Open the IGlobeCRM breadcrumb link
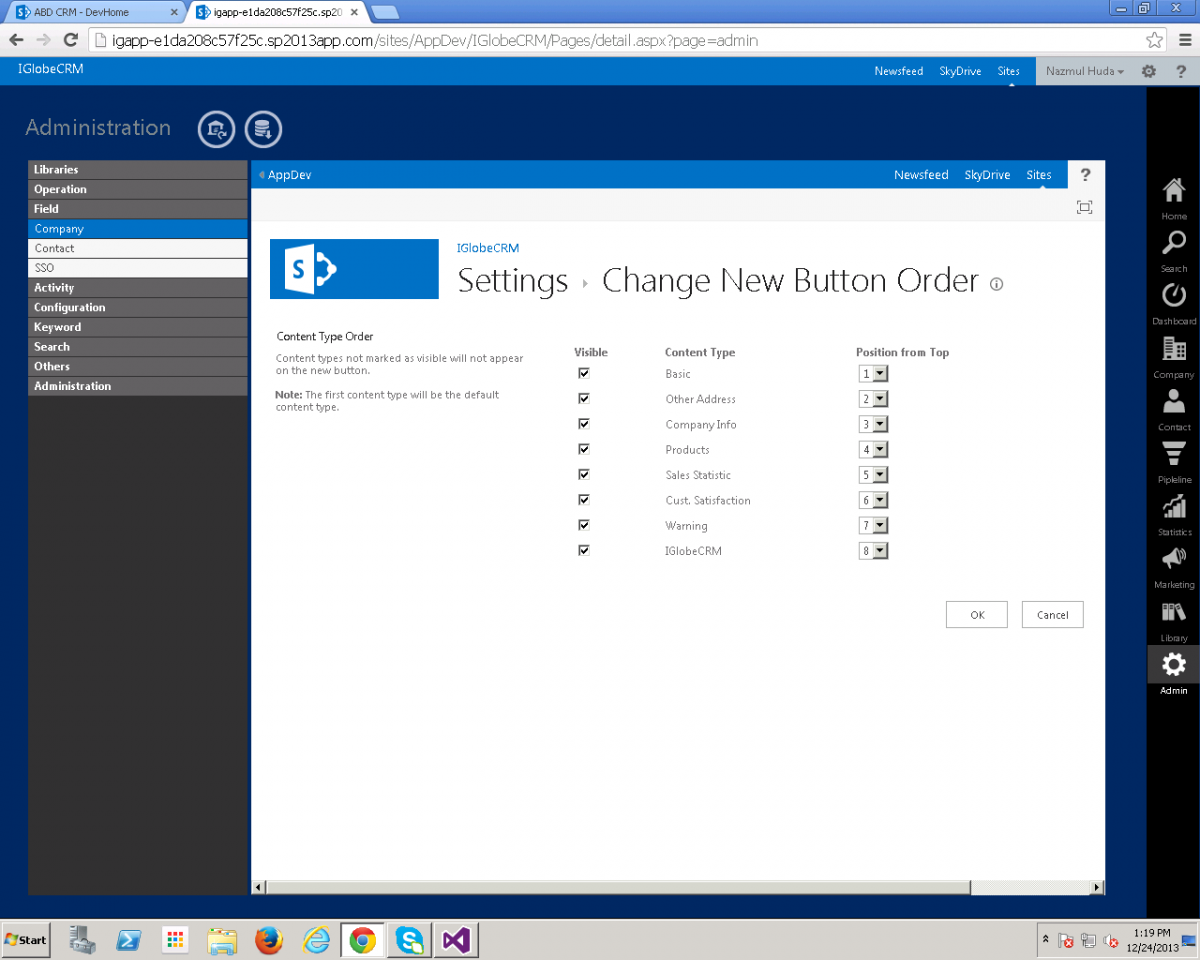This screenshot has width=1200, height=960. [488, 248]
